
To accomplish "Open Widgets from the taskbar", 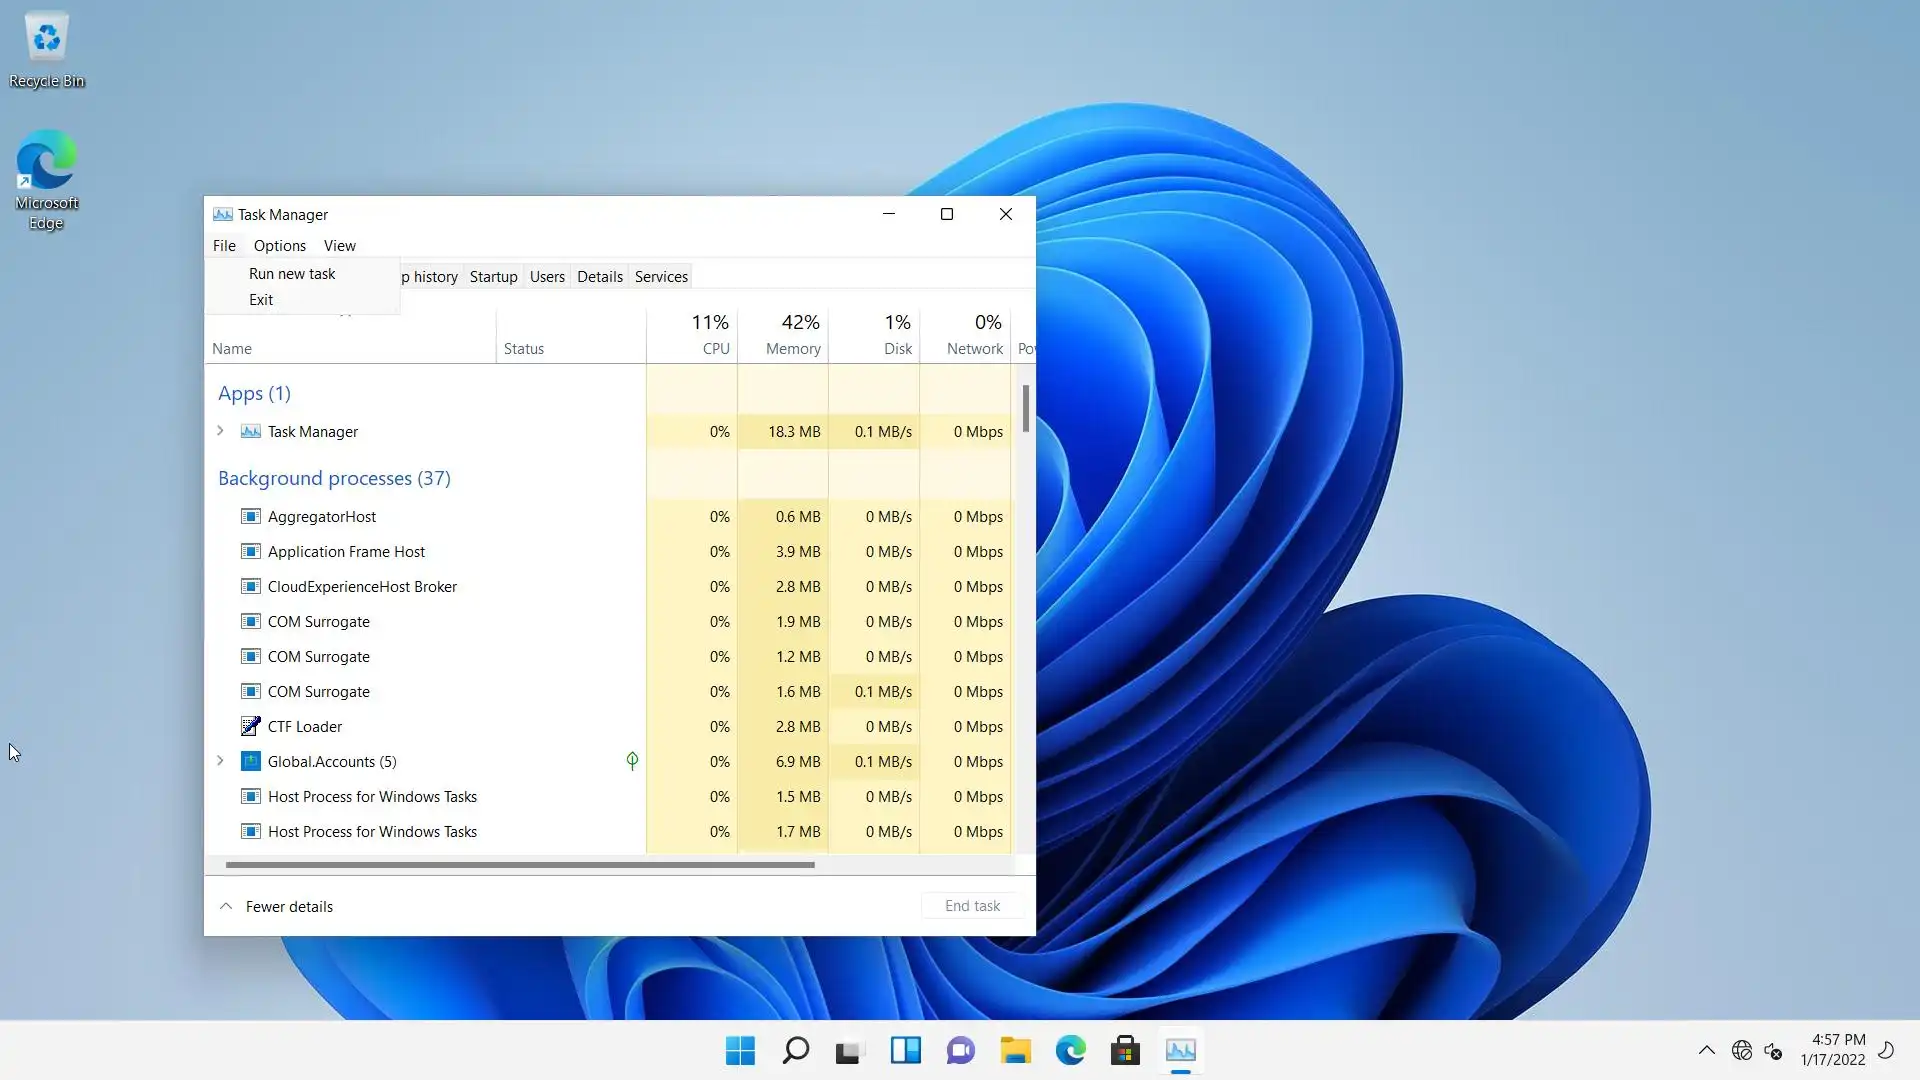I will point(905,1051).
